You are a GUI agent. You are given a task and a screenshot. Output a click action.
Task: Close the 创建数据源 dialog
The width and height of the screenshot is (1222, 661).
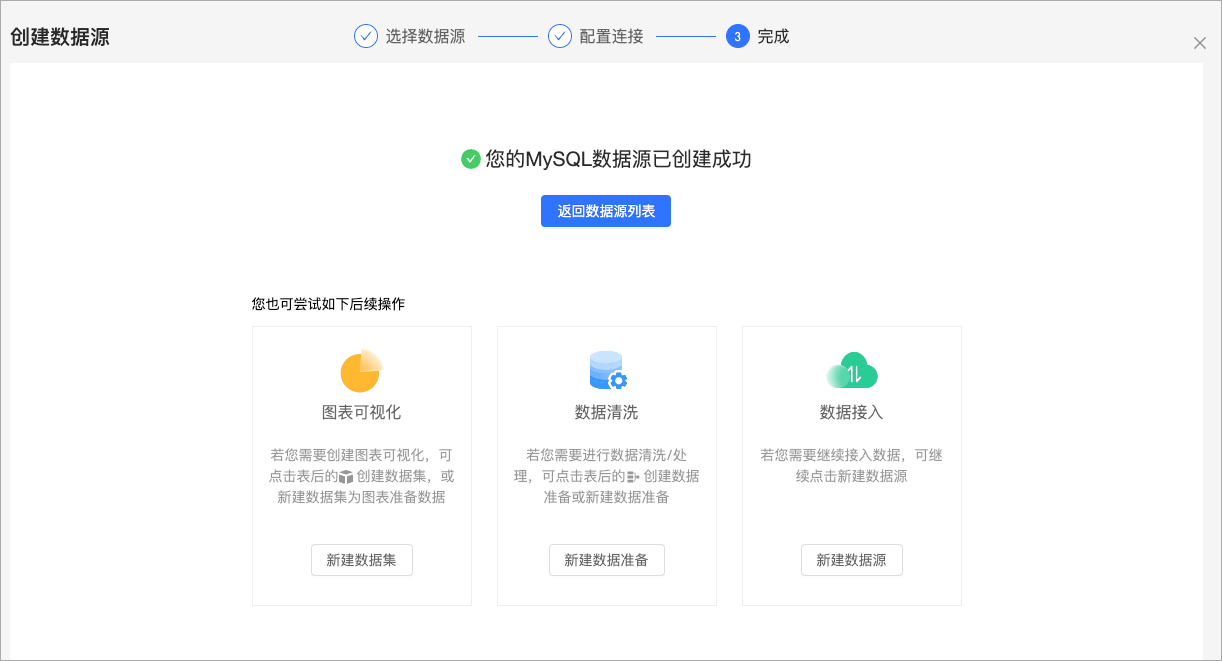[x=1200, y=43]
